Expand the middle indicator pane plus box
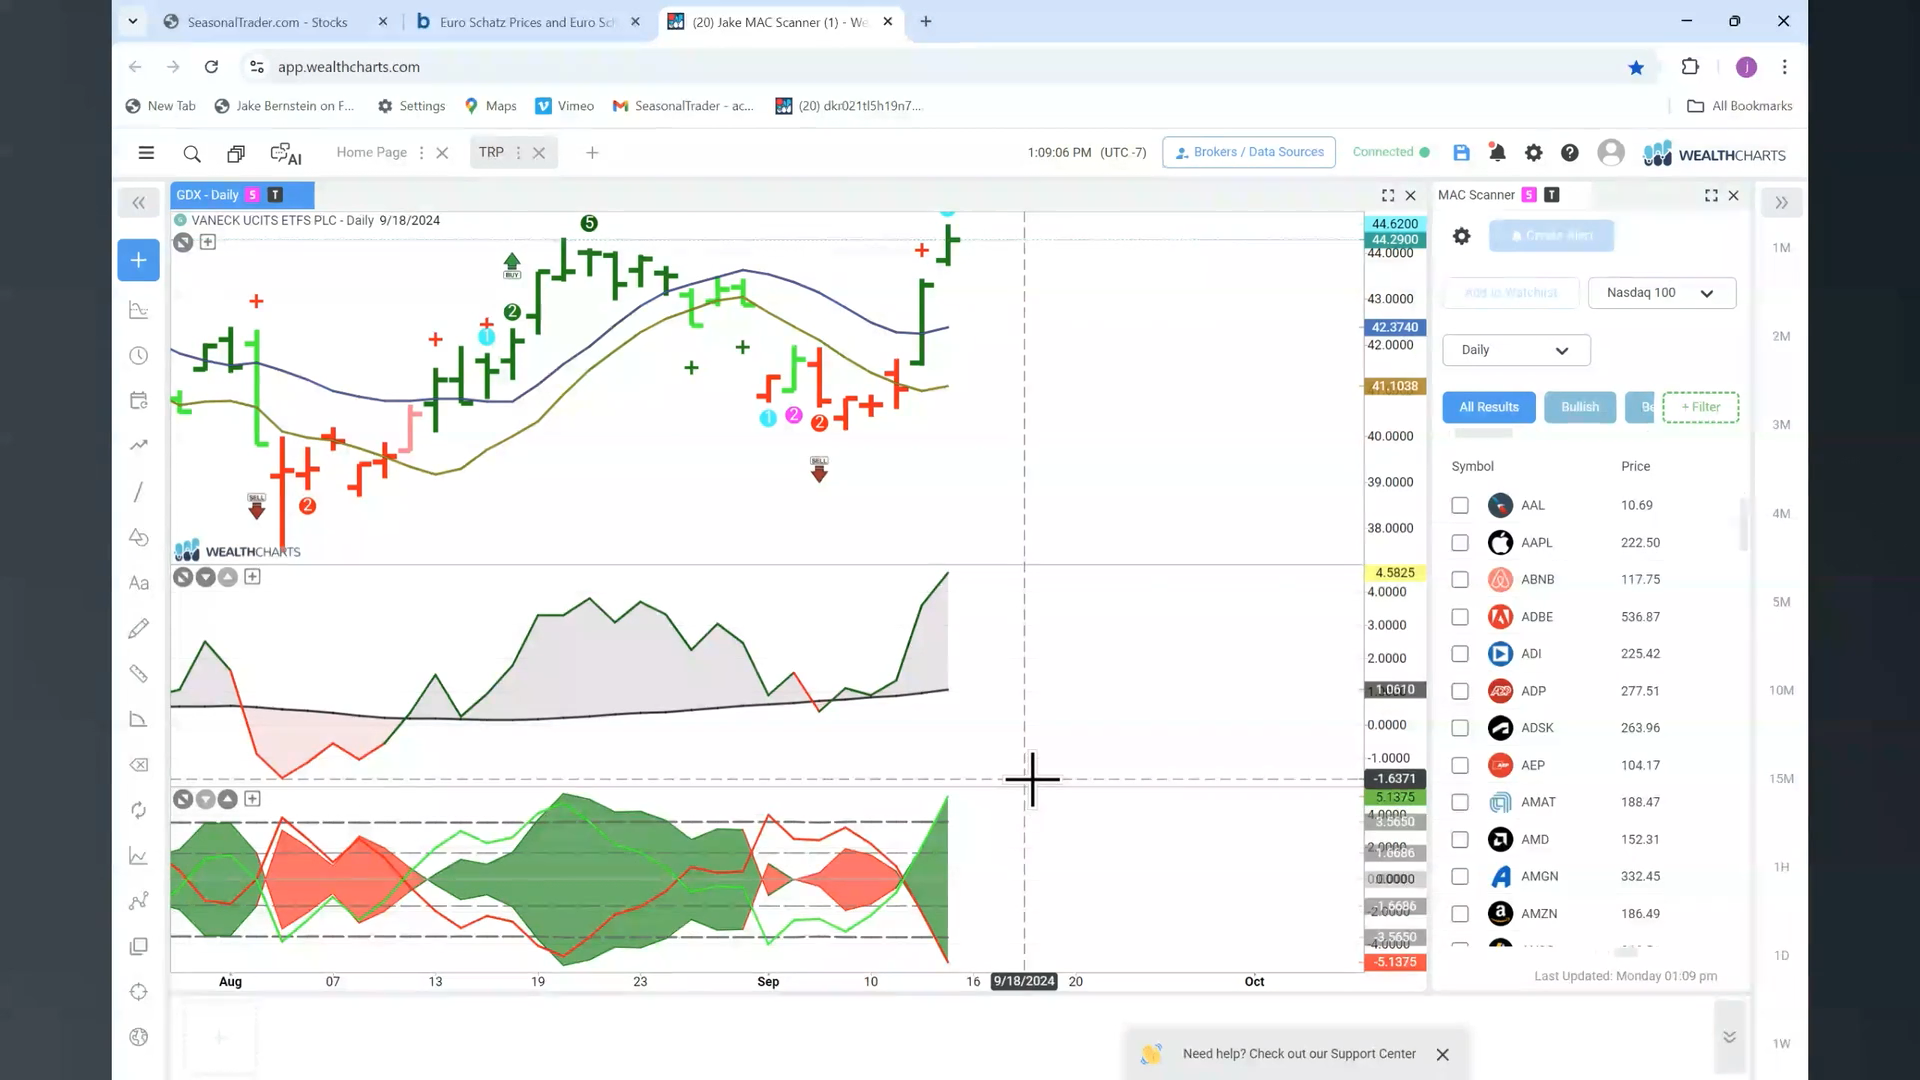This screenshot has width=1920, height=1080. click(x=252, y=577)
